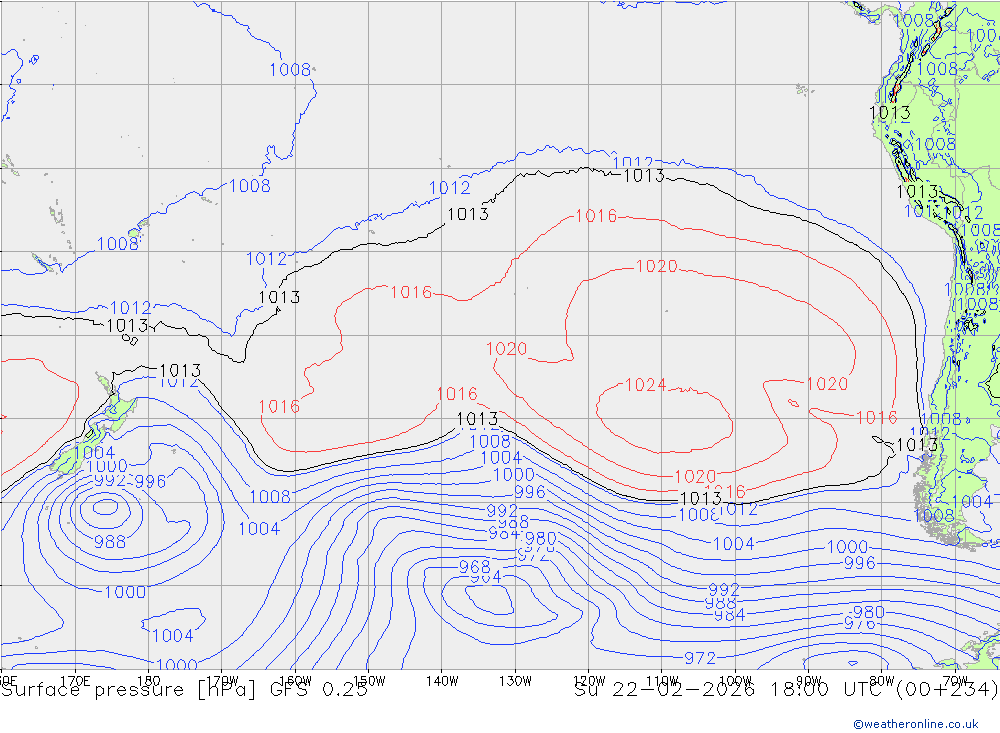
Task: Select the 180 longitude label
Action: 149,681
